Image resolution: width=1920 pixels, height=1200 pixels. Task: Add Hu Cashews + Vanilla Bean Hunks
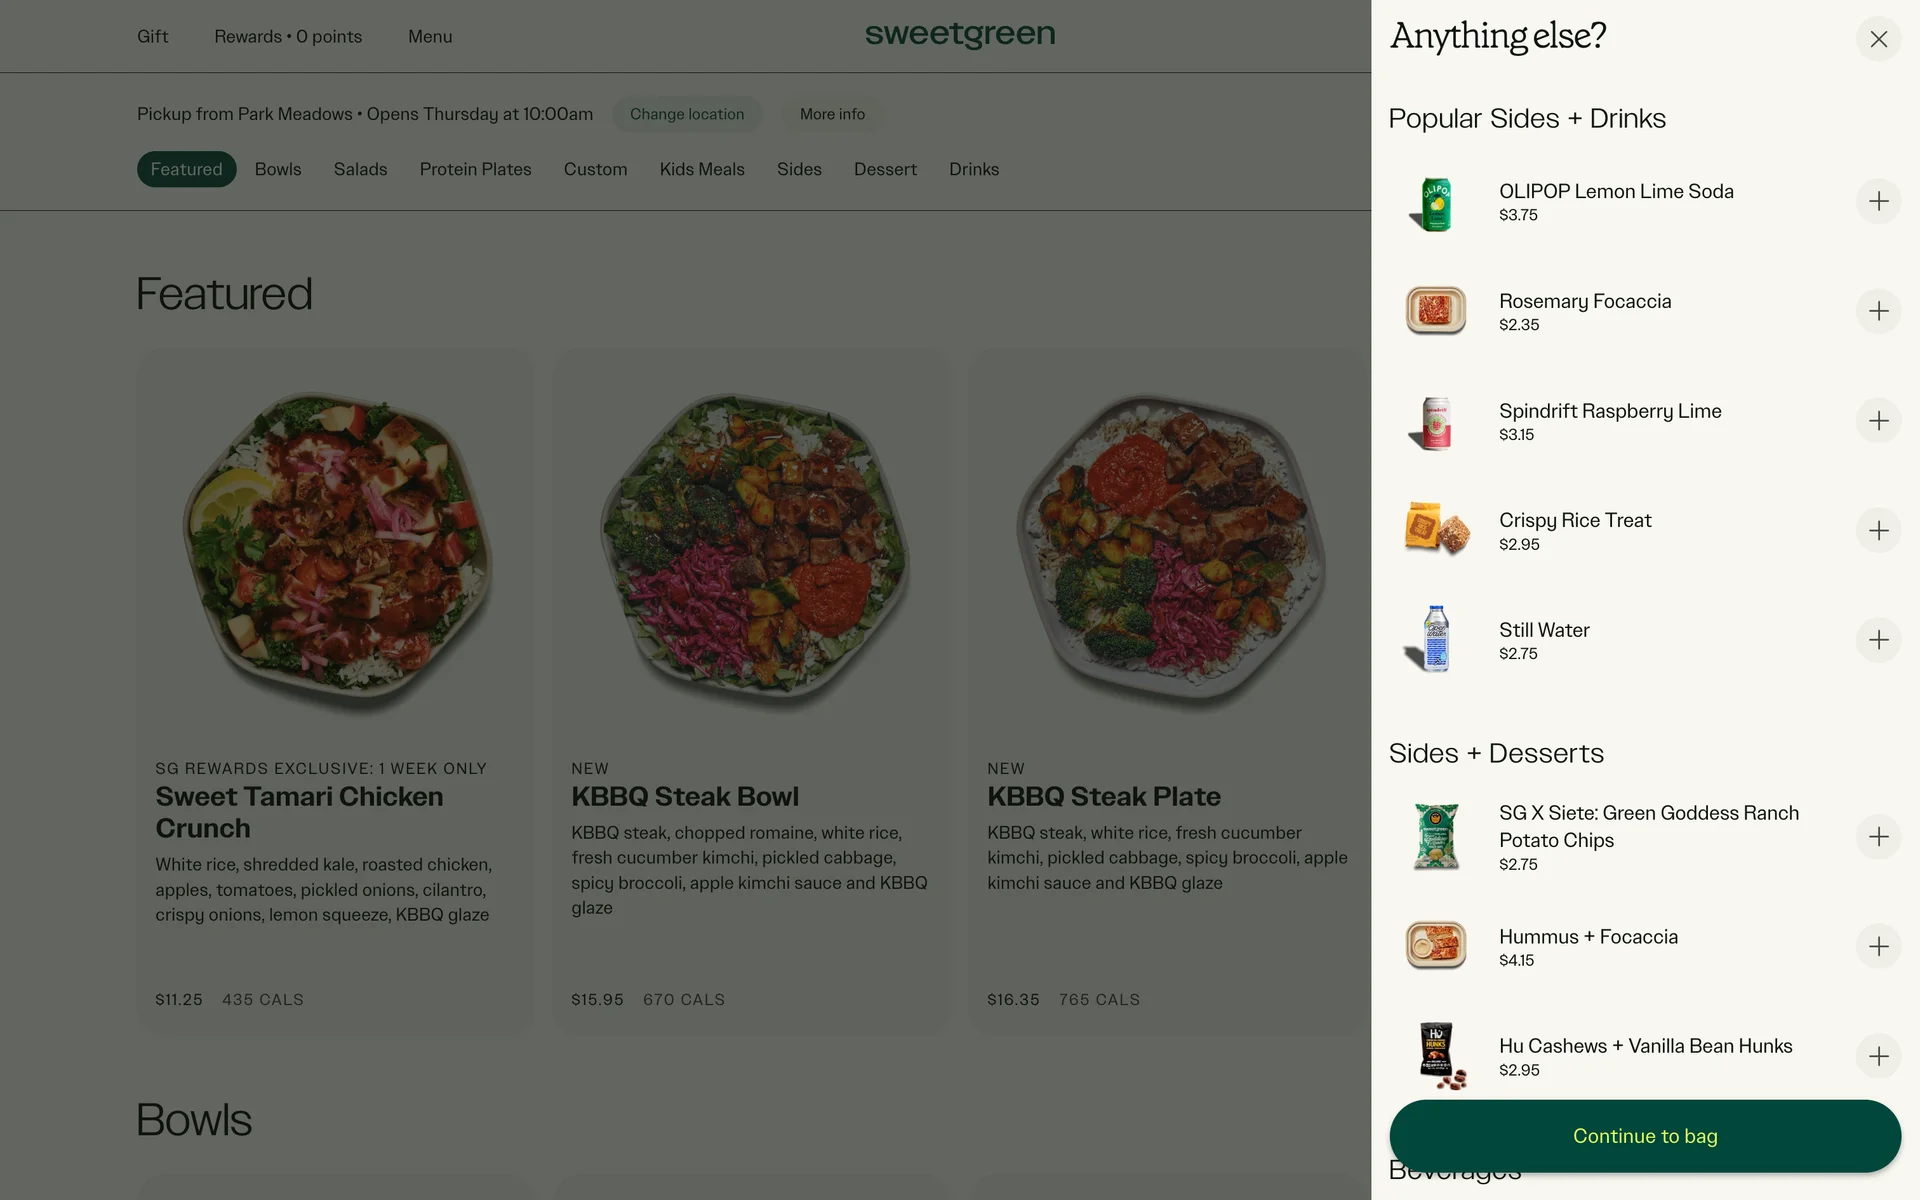1878,1056
